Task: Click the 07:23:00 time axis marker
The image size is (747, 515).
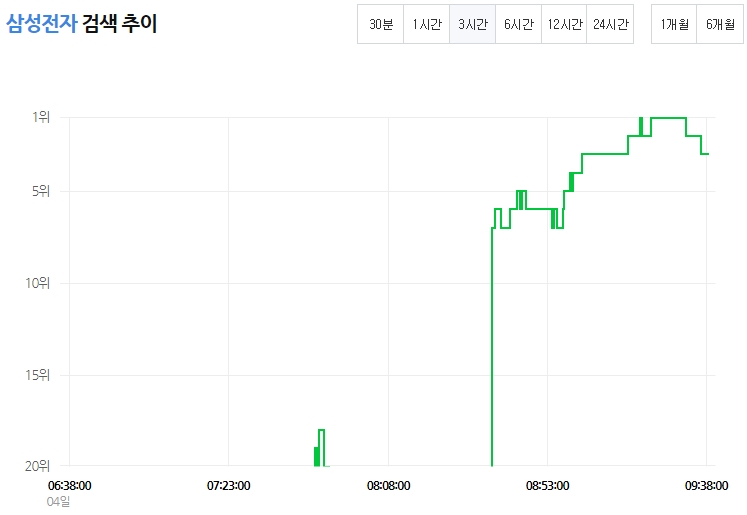Action: tap(229, 485)
